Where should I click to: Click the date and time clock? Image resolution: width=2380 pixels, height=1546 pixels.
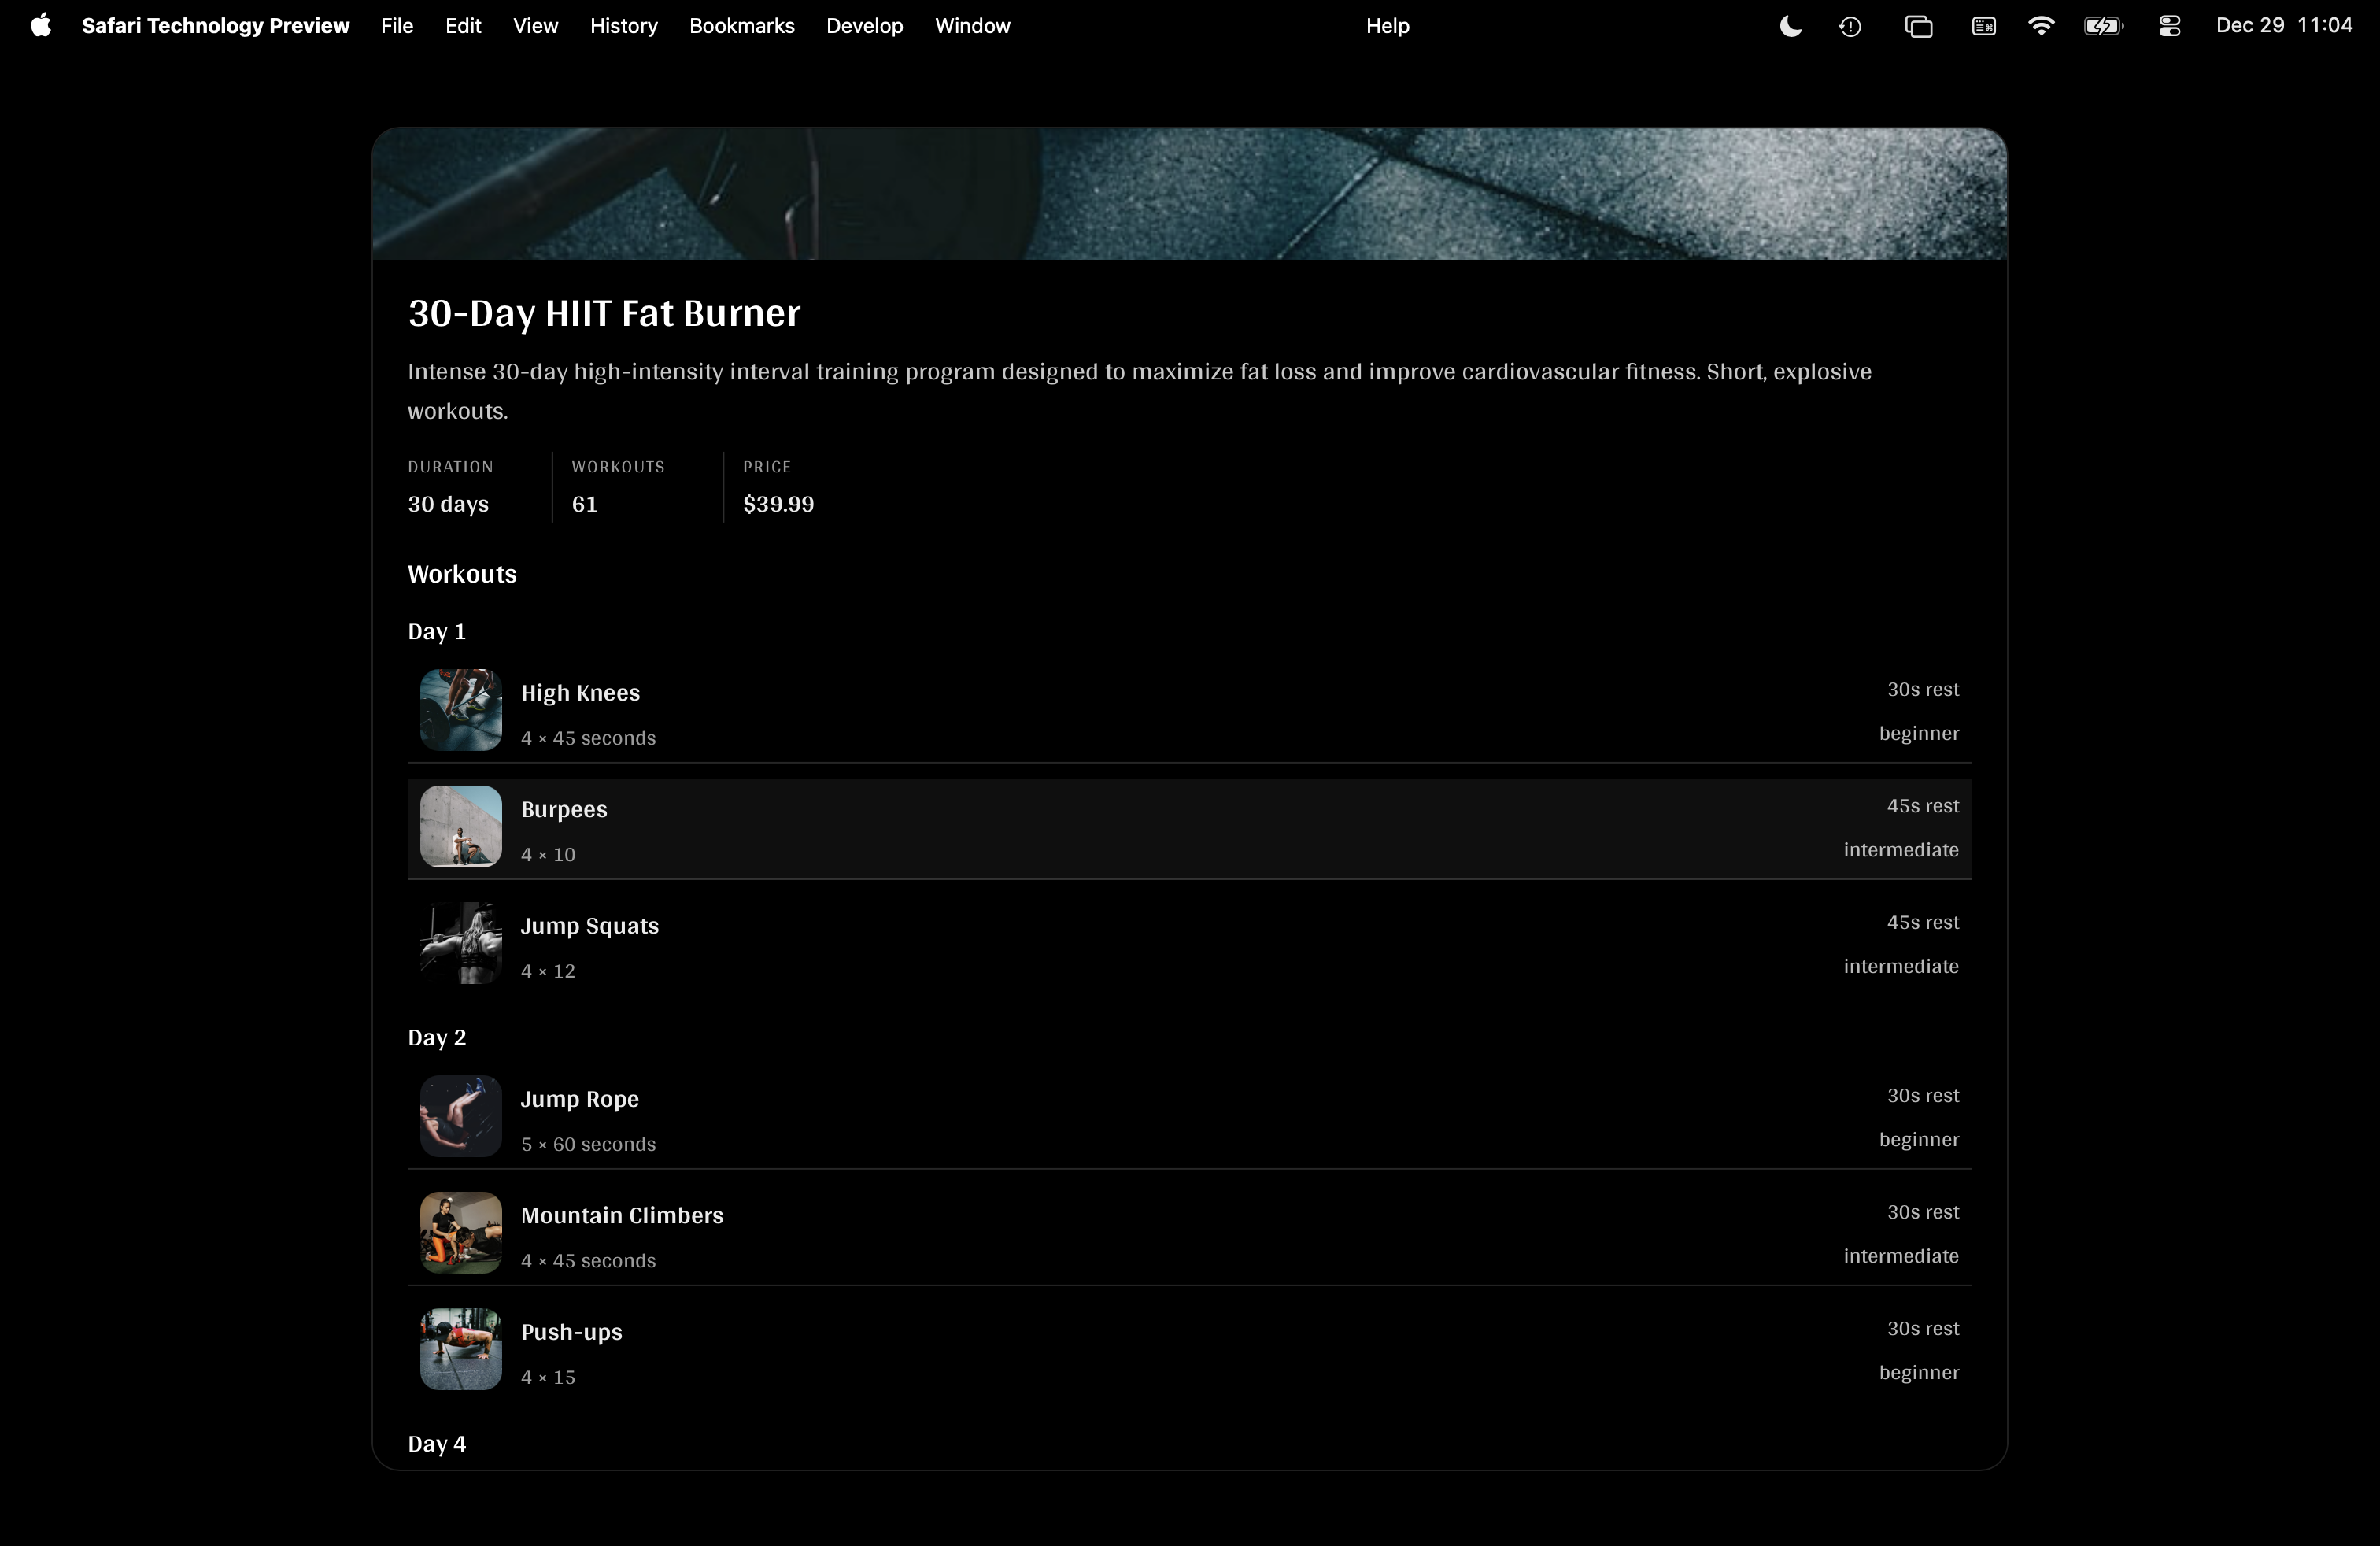pos(2283,26)
